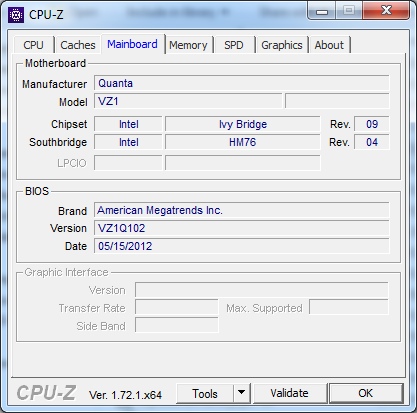Screen dimensions: 417x413
Task: Open the Caches tab
Action: pos(78,45)
